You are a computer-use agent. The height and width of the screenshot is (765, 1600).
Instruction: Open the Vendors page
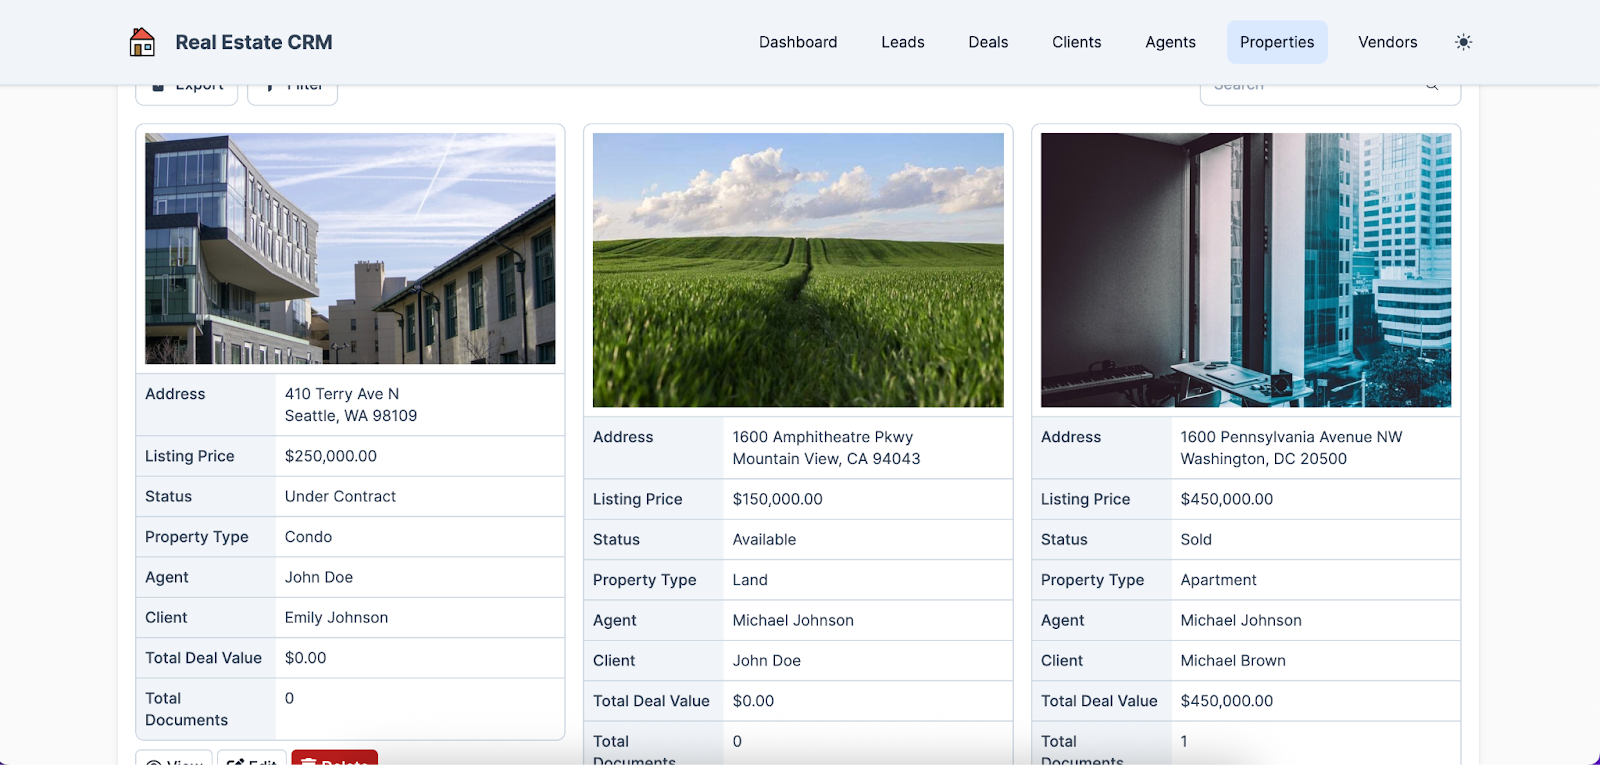point(1387,42)
